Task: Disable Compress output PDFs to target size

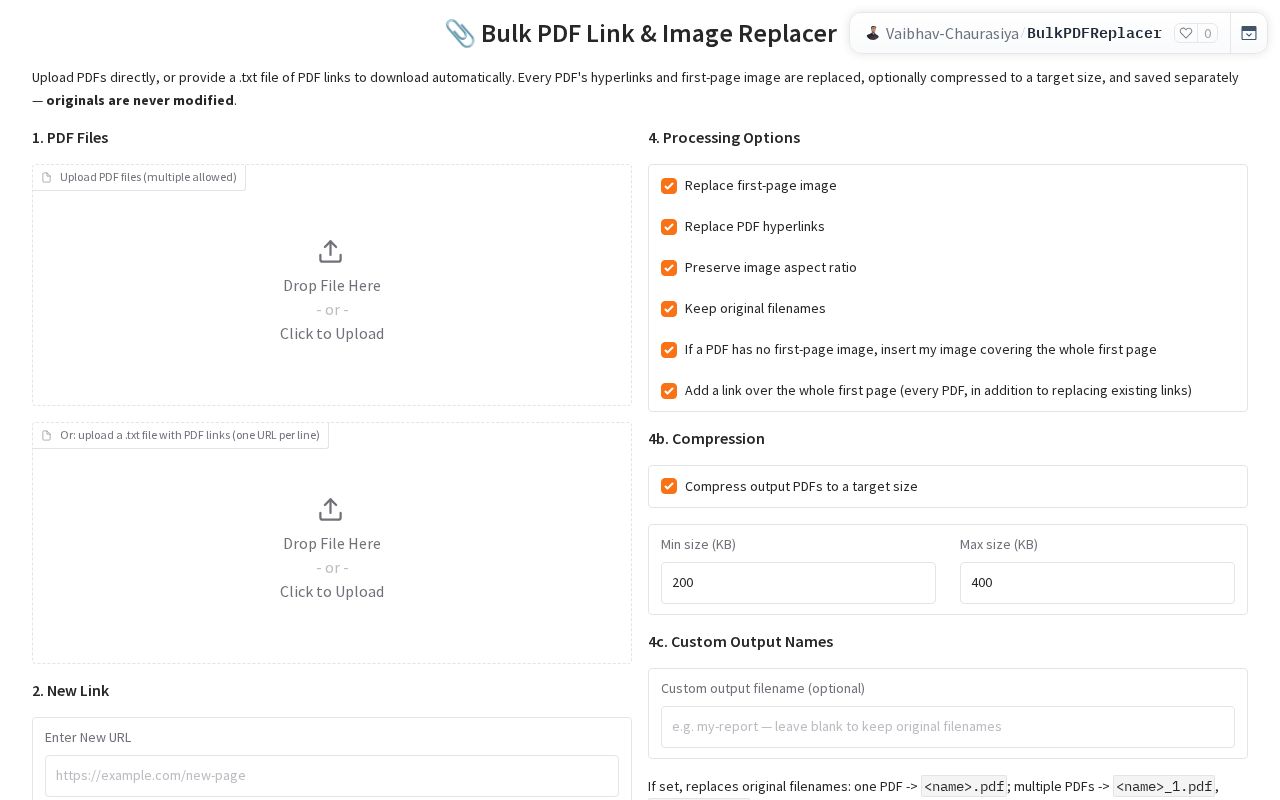Action: 669,487
